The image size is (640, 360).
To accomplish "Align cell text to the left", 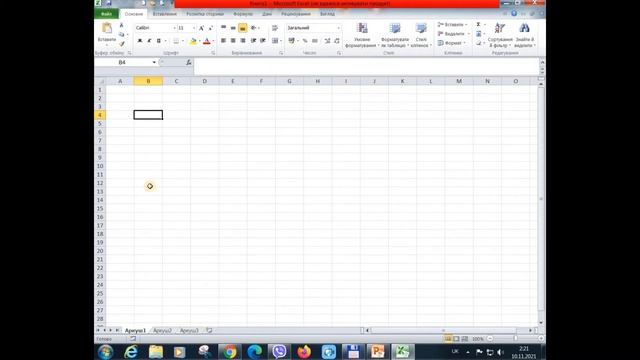I will click(x=223, y=41).
